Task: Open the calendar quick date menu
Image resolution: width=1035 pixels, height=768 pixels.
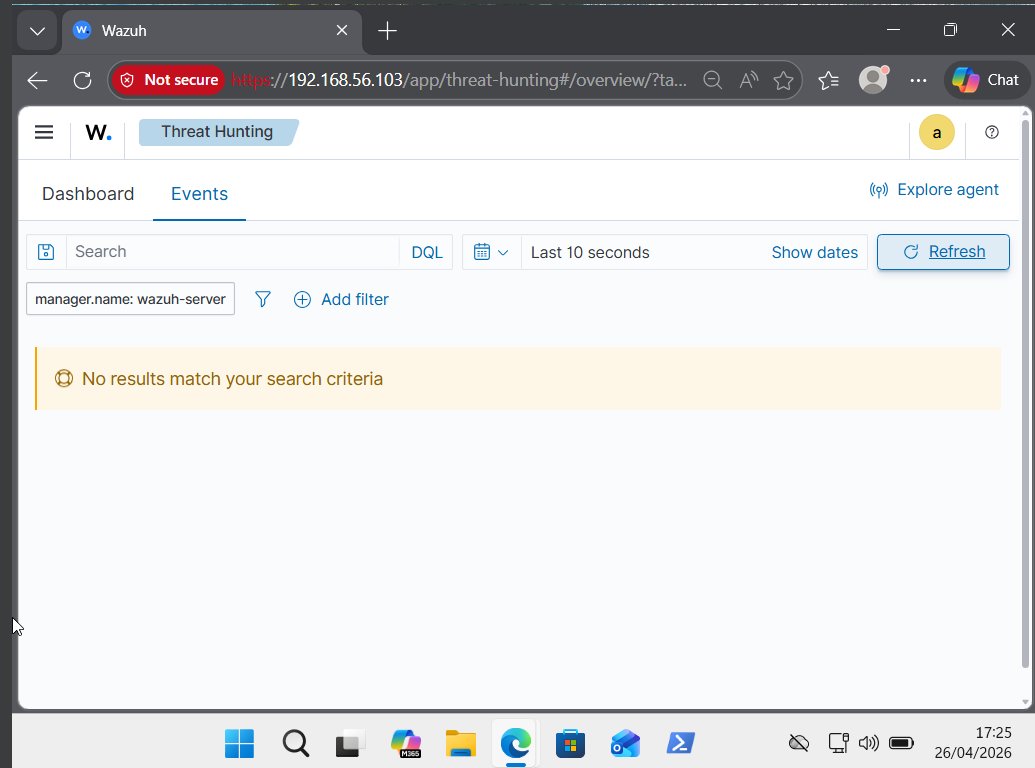Action: pos(492,252)
